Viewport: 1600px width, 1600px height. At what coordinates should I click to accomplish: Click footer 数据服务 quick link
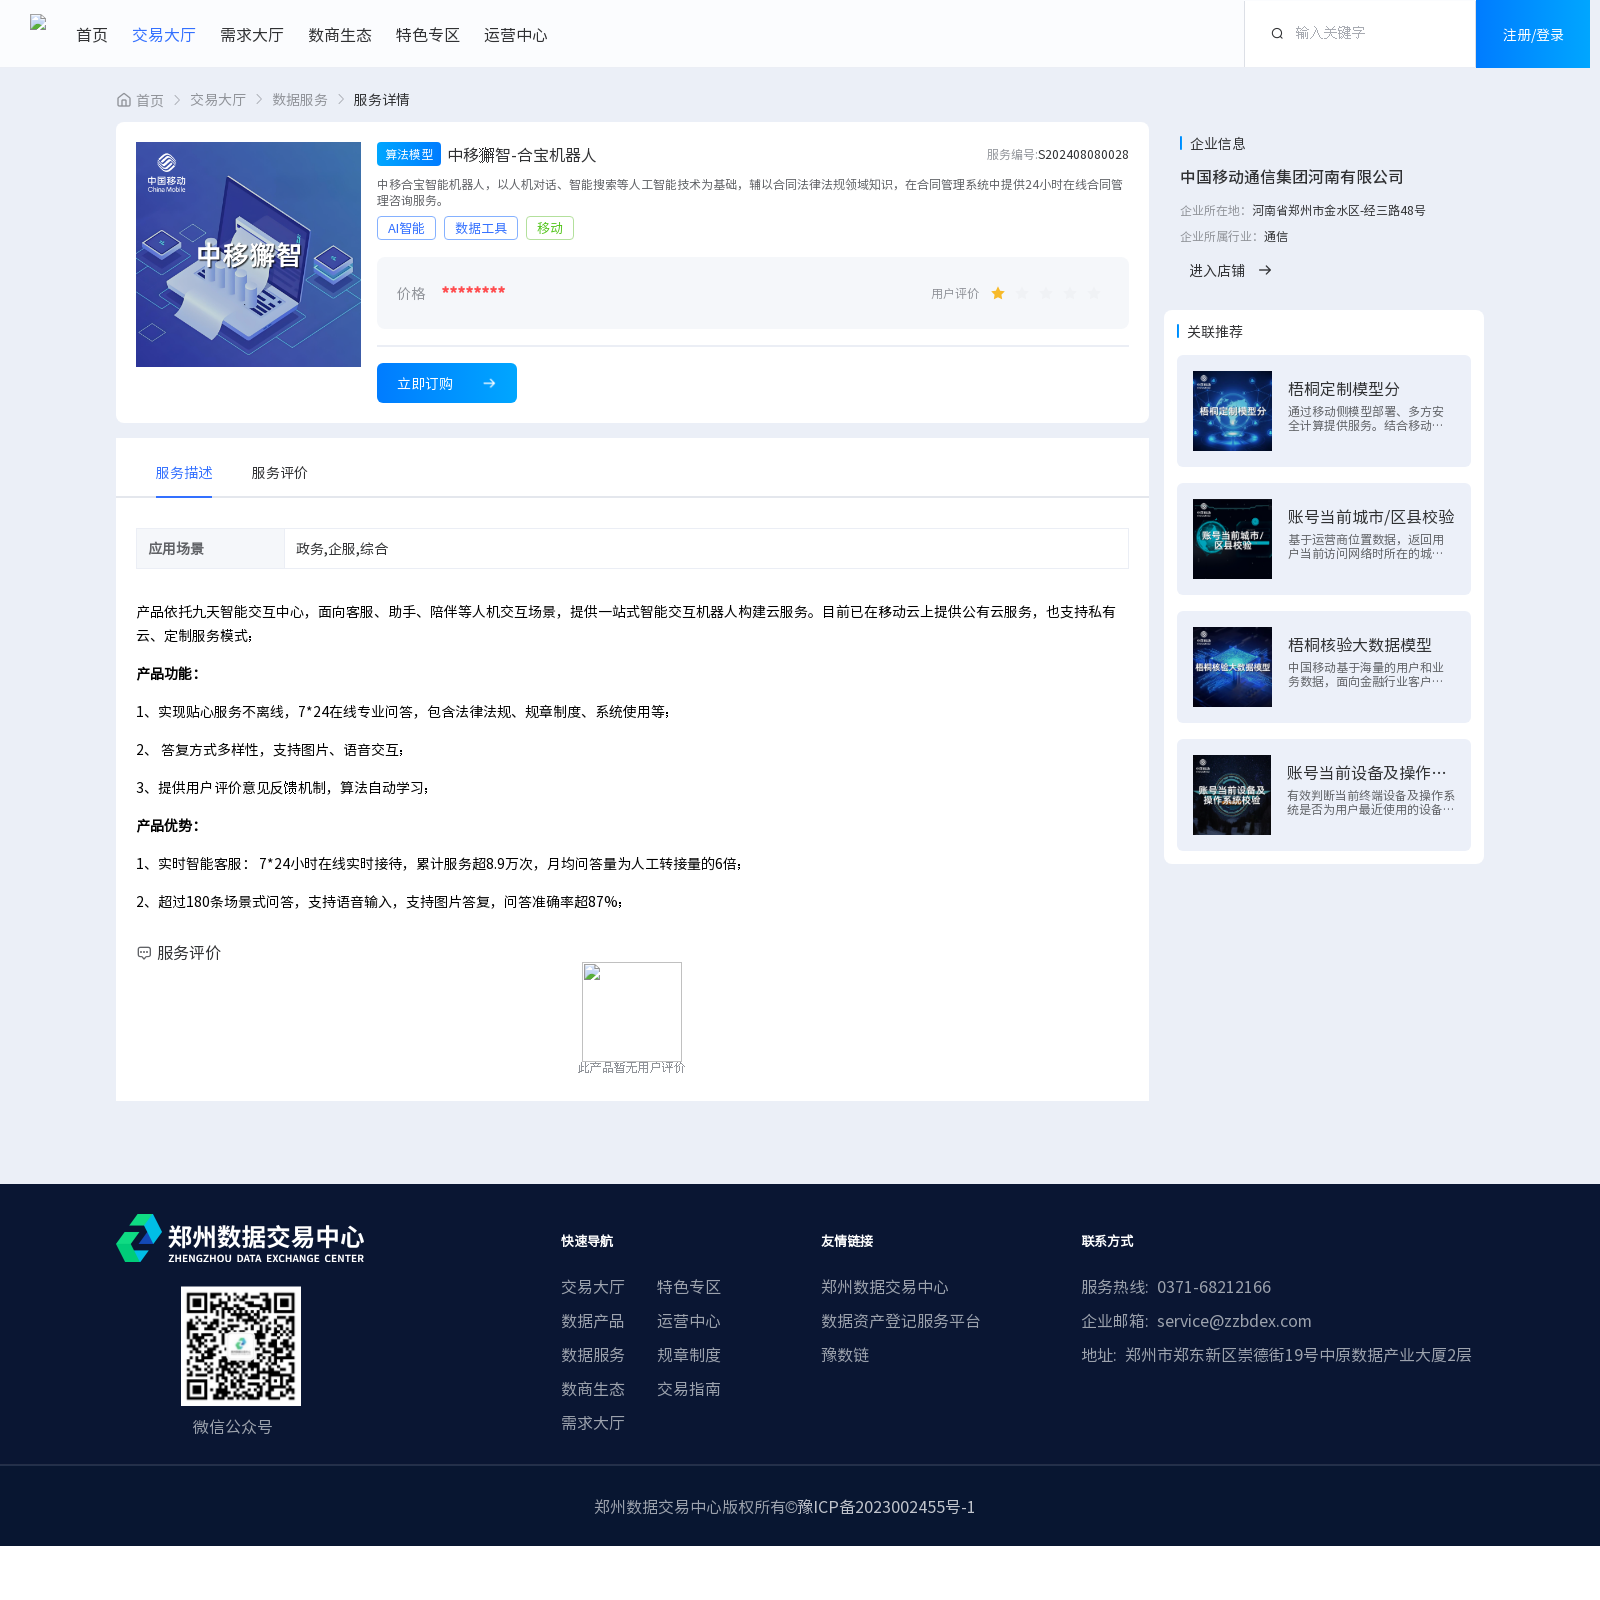tap(593, 1355)
